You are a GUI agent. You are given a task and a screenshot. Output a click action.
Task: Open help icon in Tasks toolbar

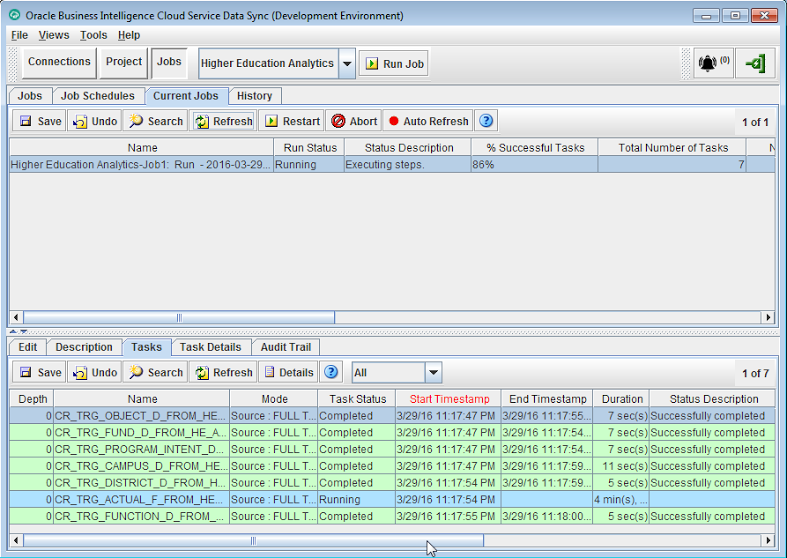pyautogui.click(x=331, y=372)
